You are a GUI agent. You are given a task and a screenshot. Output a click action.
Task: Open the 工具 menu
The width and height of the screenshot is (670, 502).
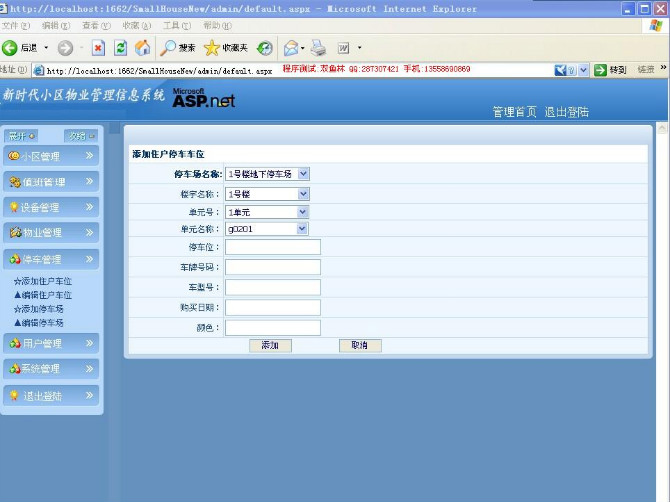tap(177, 26)
